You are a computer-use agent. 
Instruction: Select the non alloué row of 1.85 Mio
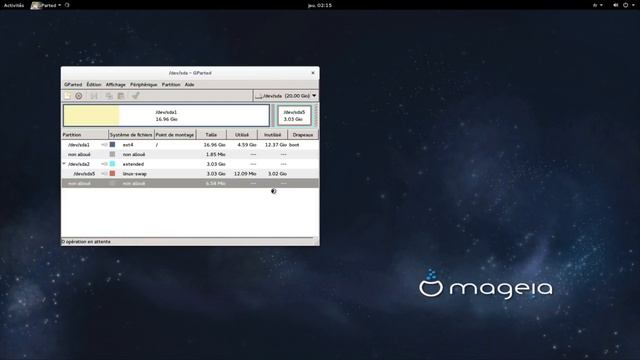[x=190, y=154]
